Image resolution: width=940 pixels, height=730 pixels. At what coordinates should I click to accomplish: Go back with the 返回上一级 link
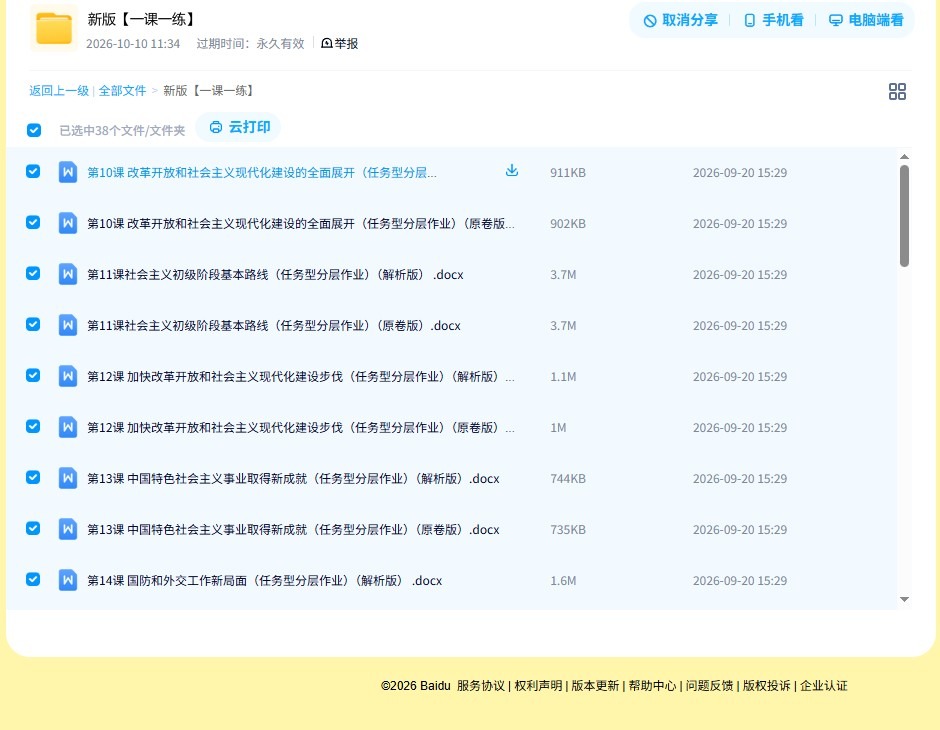click(x=59, y=91)
